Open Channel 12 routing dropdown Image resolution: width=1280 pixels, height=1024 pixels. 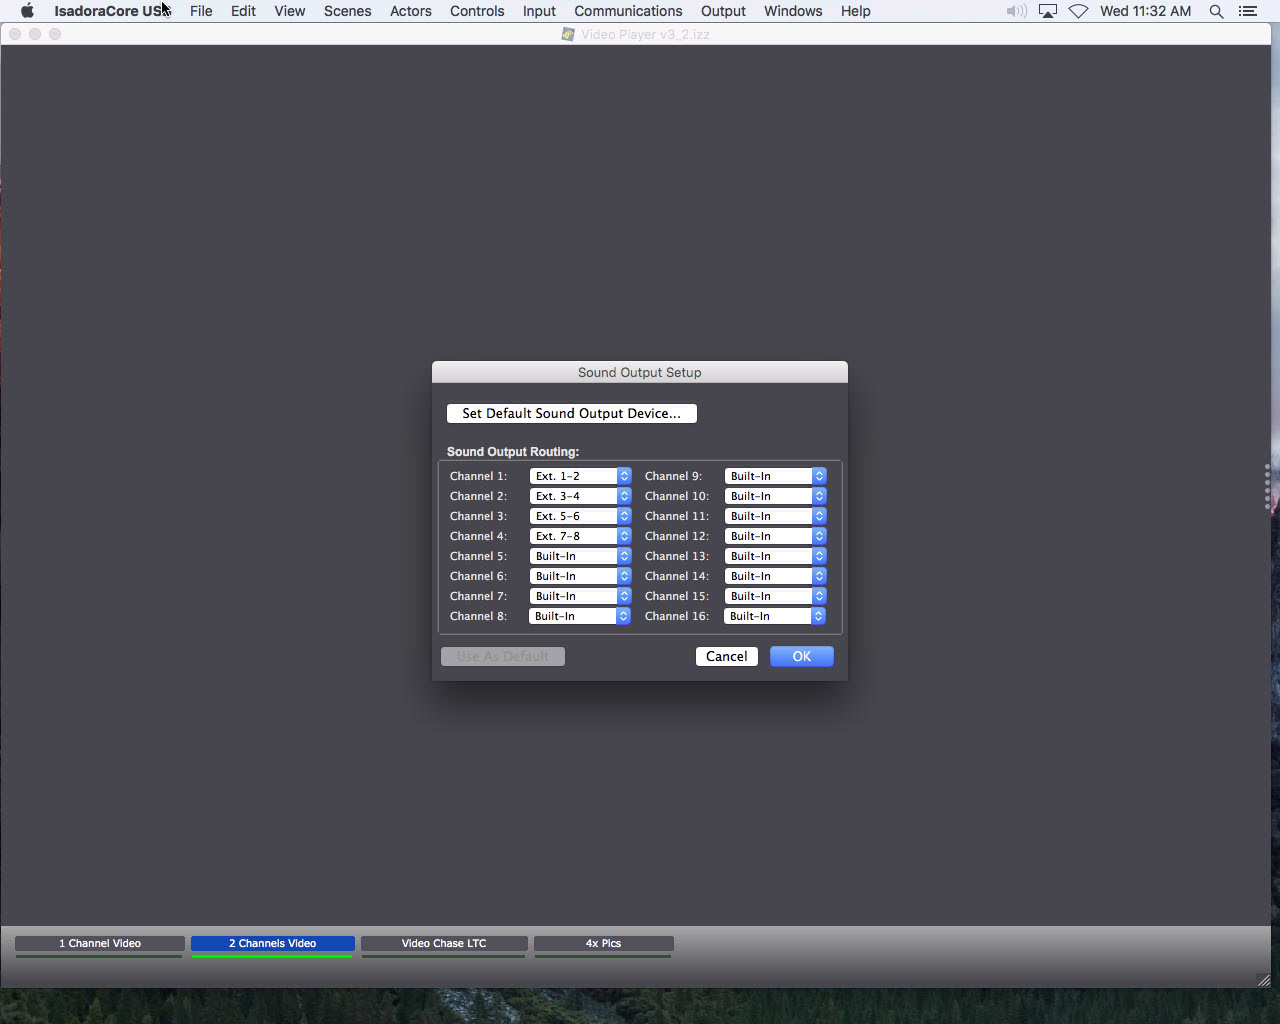(x=775, y=536)
